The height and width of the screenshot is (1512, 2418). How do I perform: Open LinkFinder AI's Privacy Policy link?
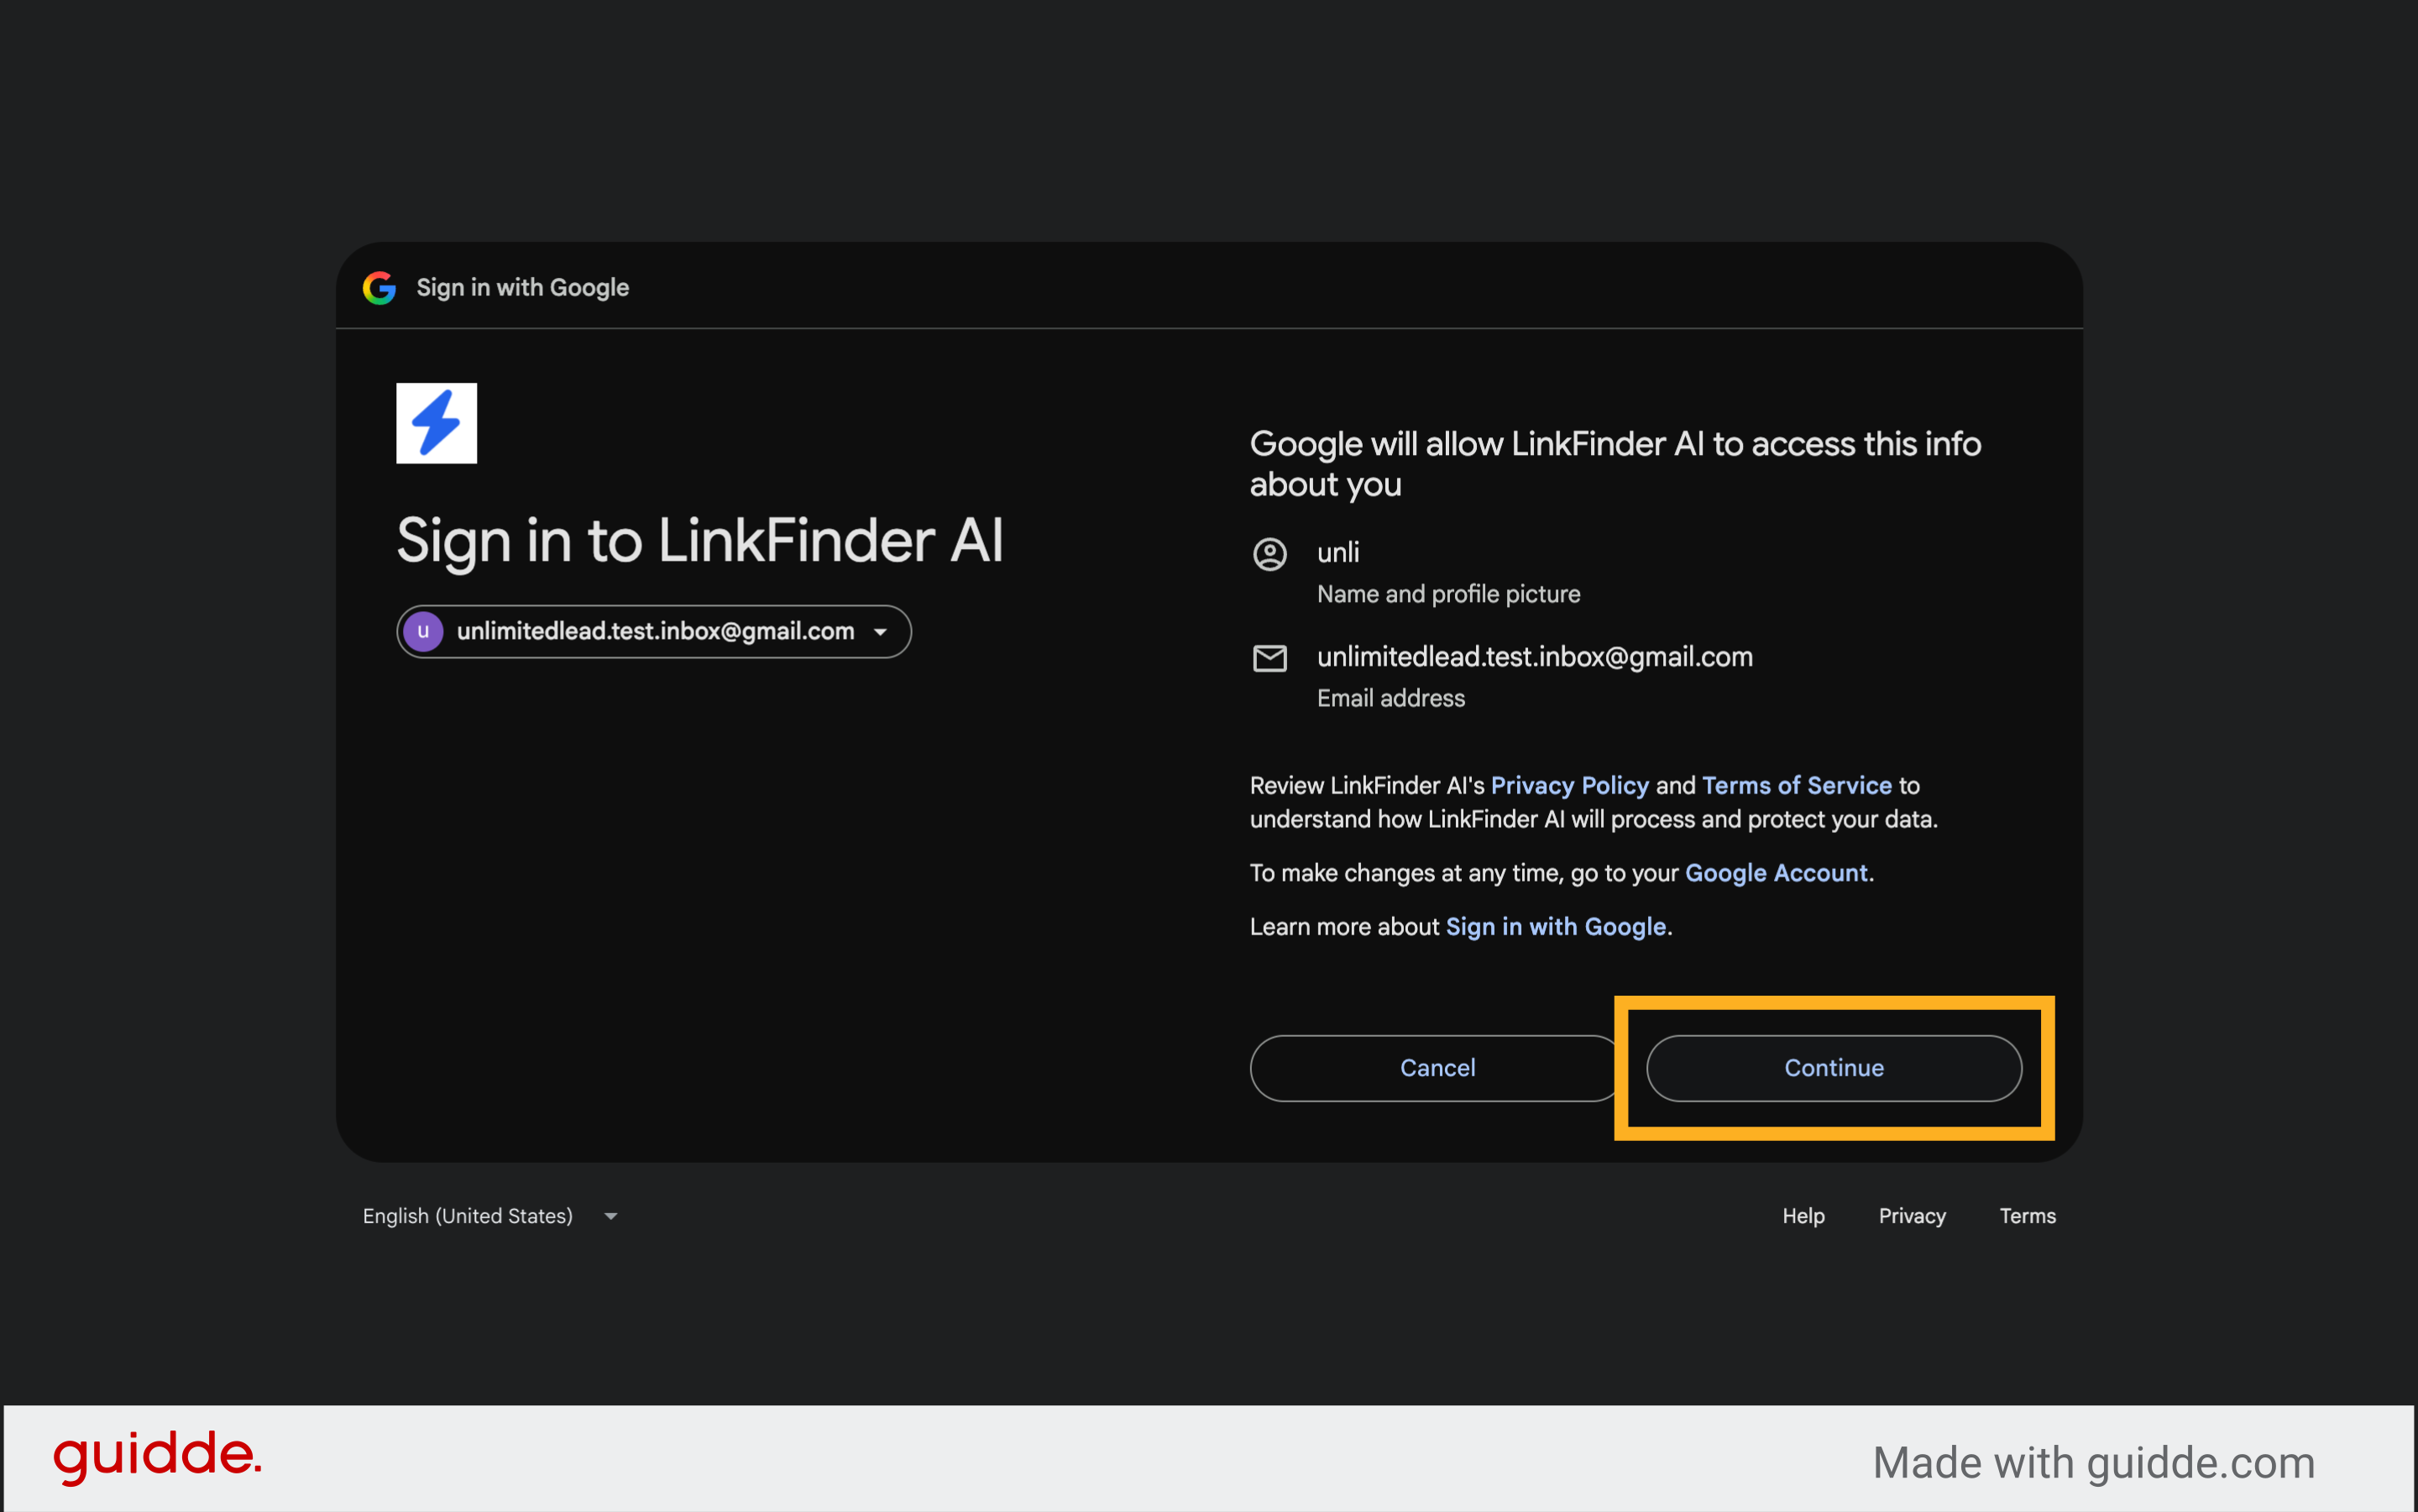(1569, 785)
